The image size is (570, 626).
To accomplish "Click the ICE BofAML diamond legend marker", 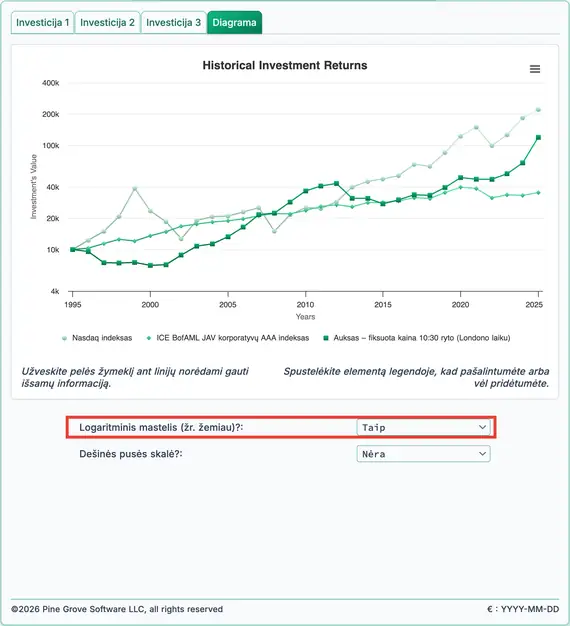I will click(149, 338).
